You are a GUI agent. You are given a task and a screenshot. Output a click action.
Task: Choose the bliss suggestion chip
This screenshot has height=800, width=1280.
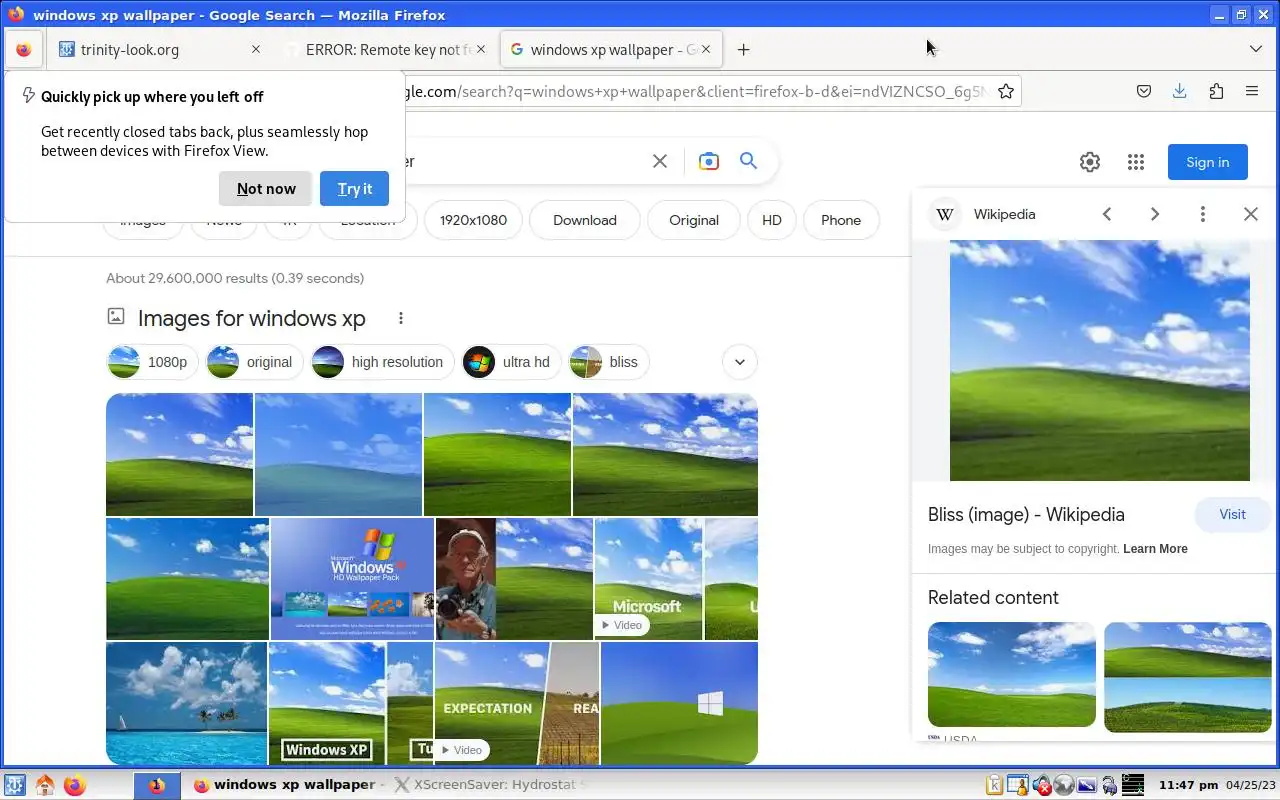coord(609,362)
